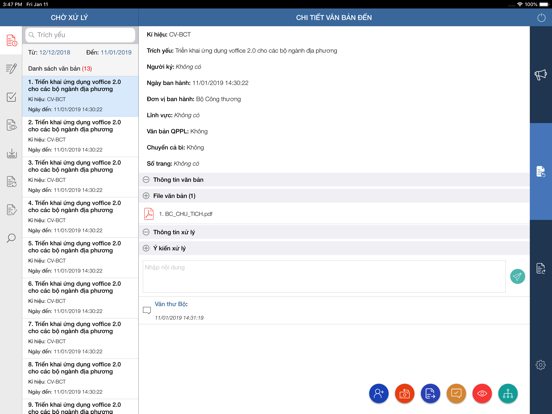This screenshot has height=414, width=552.
Task: Focus the Trích yếu search field
Action: tap(80, 35)
